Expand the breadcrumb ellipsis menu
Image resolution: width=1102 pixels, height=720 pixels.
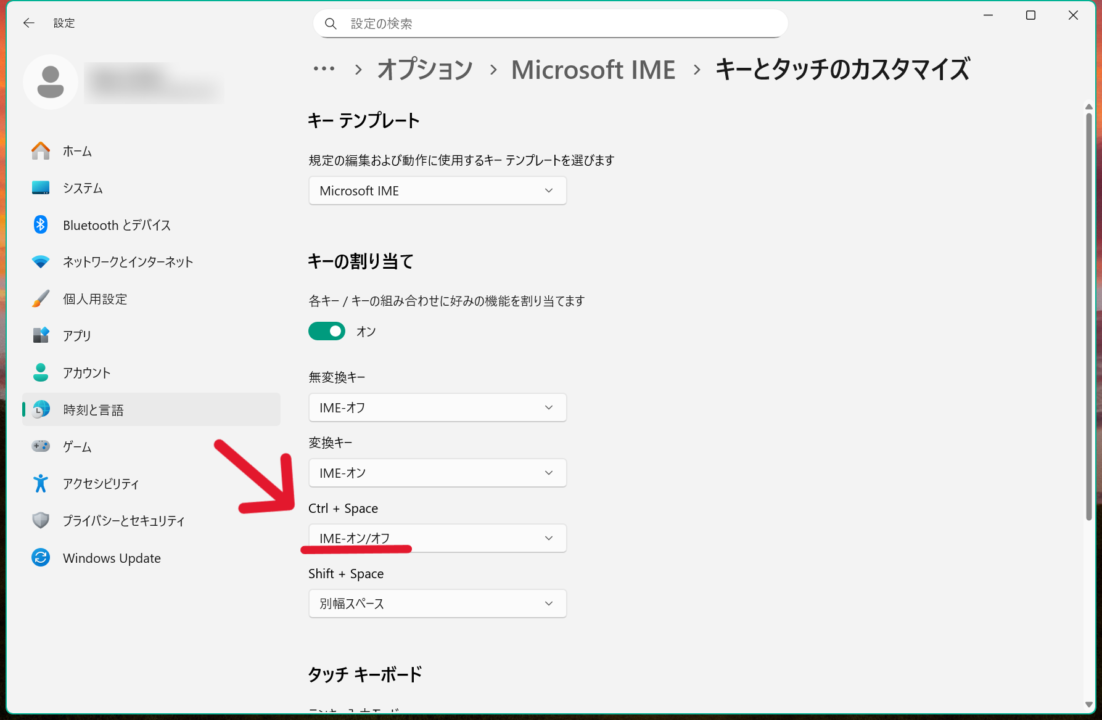point(324,69)
